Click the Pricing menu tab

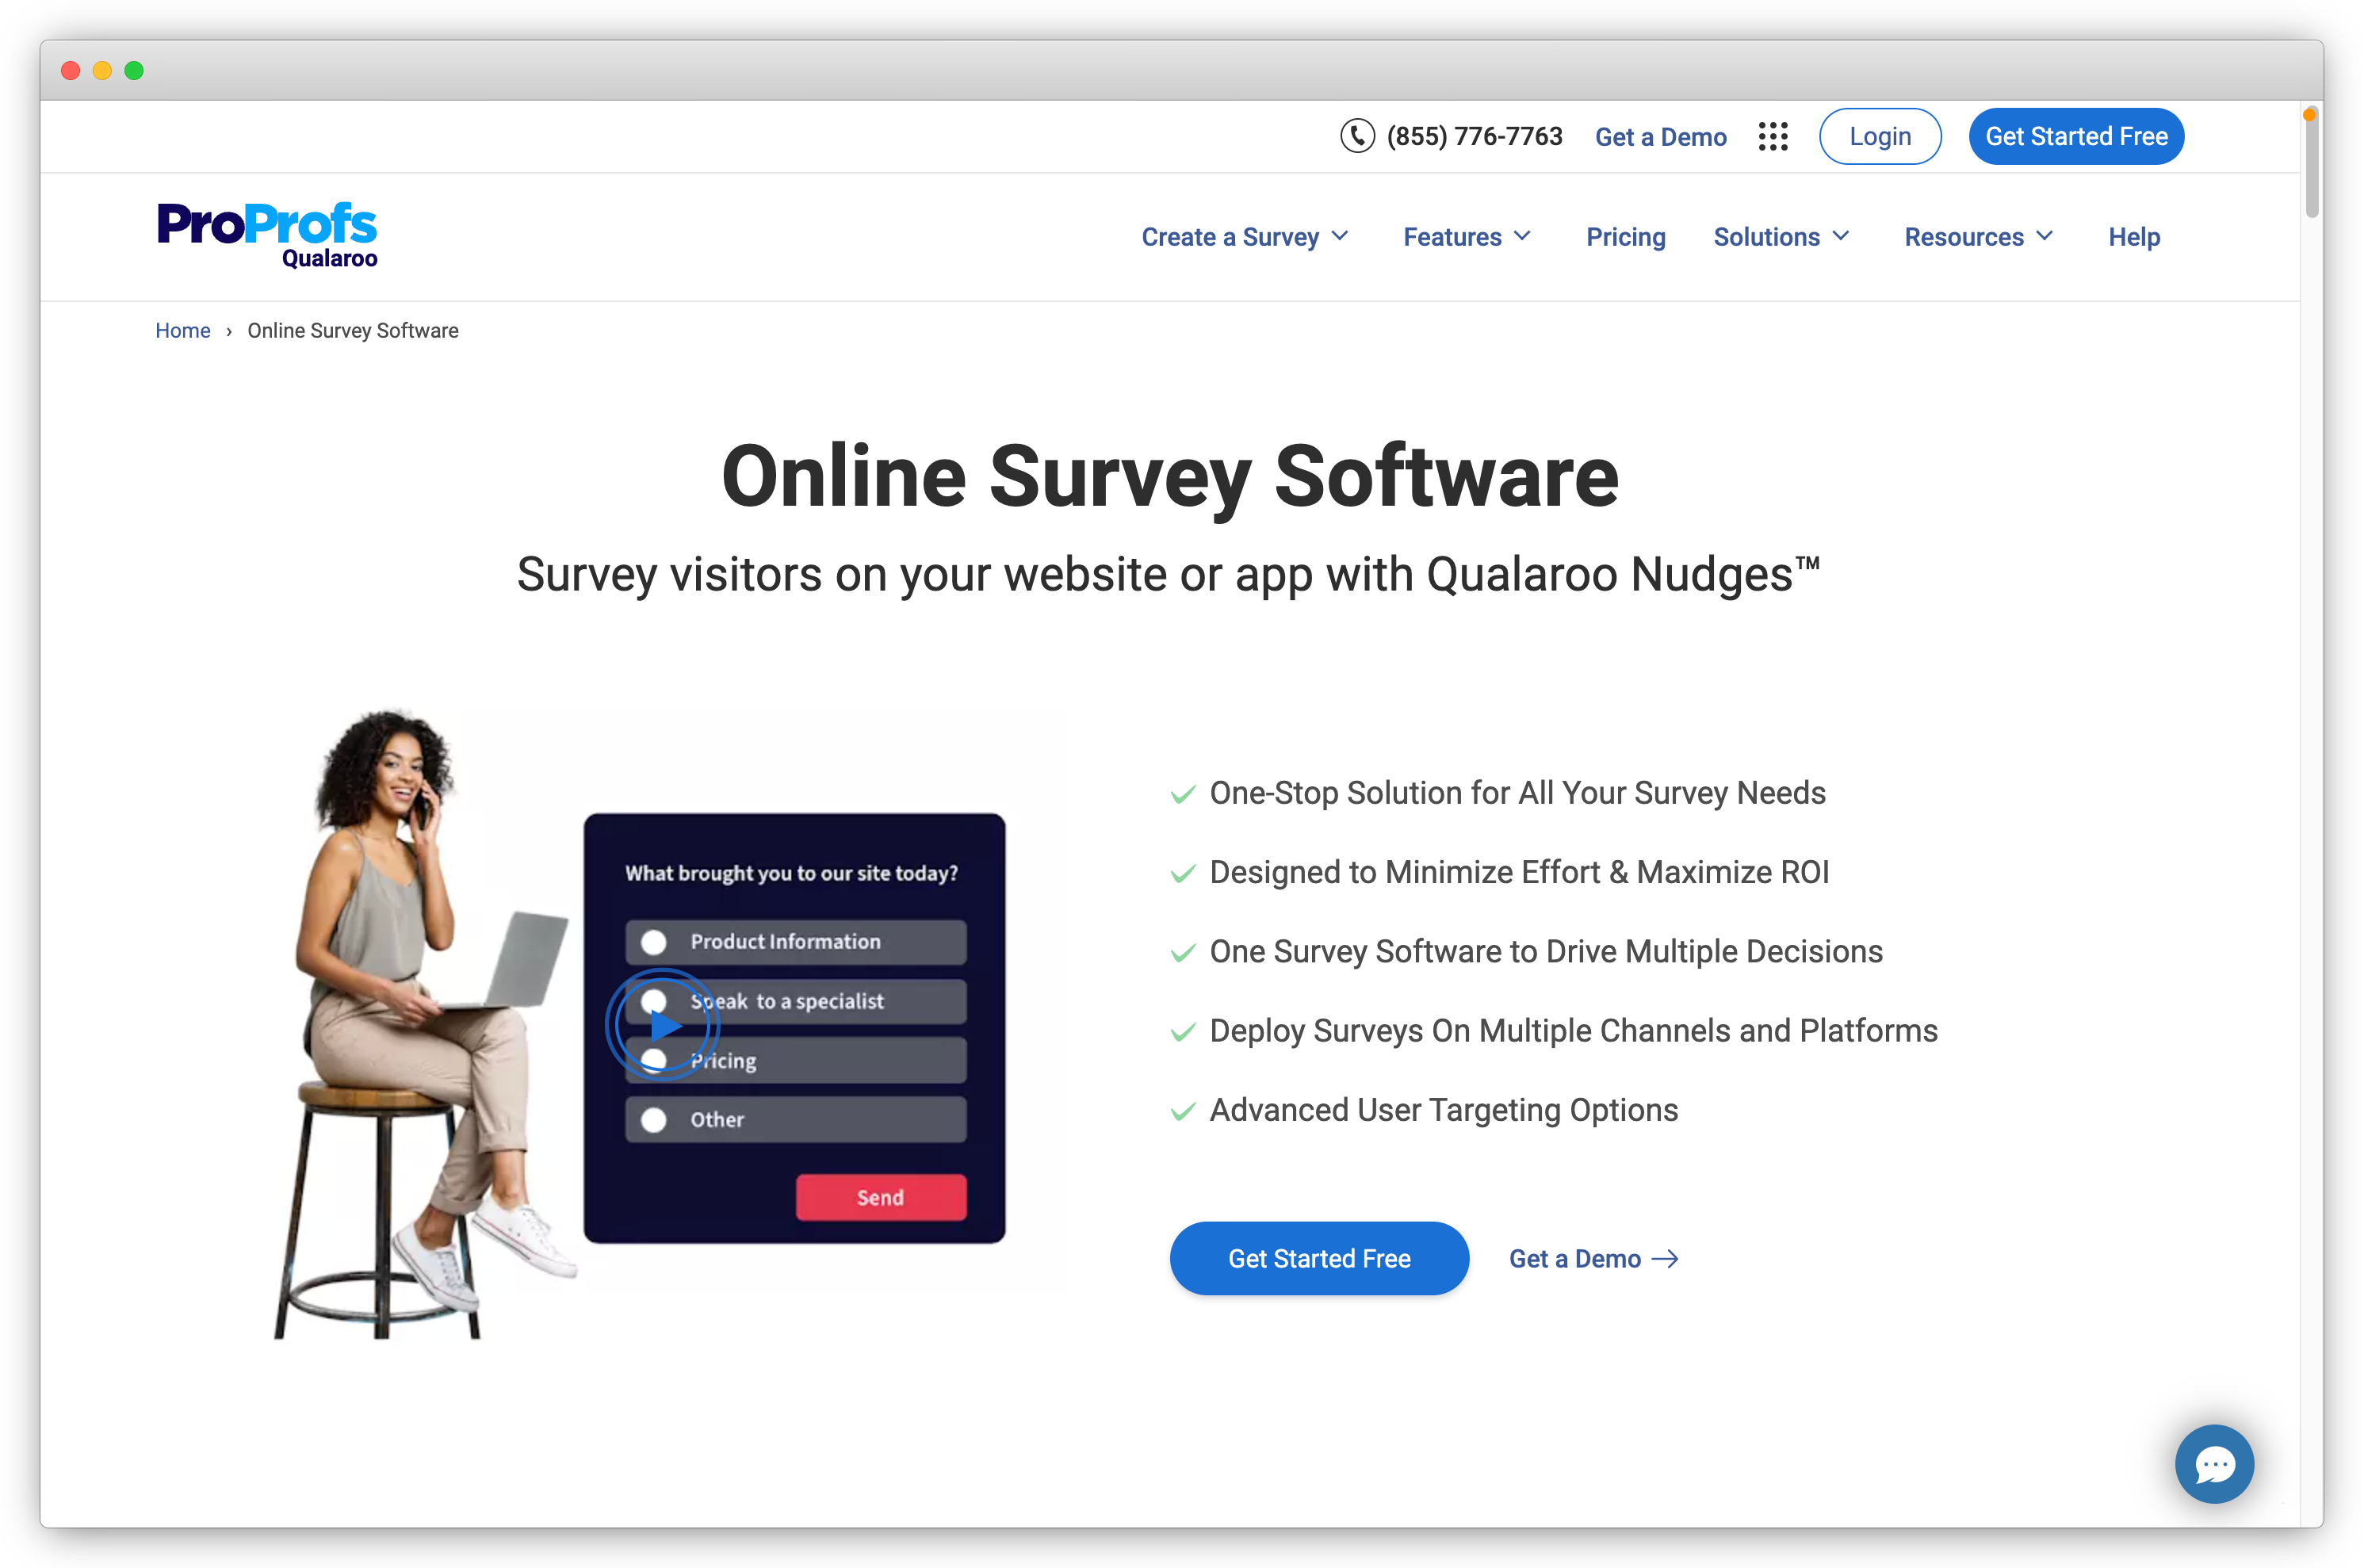(1622, 236)
